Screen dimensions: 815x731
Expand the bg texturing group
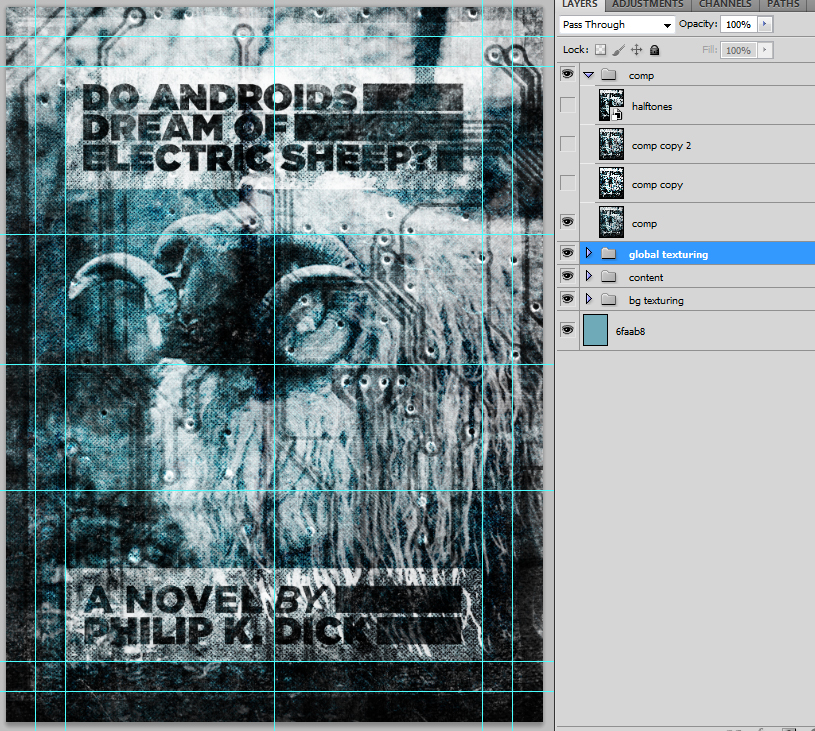589,299
